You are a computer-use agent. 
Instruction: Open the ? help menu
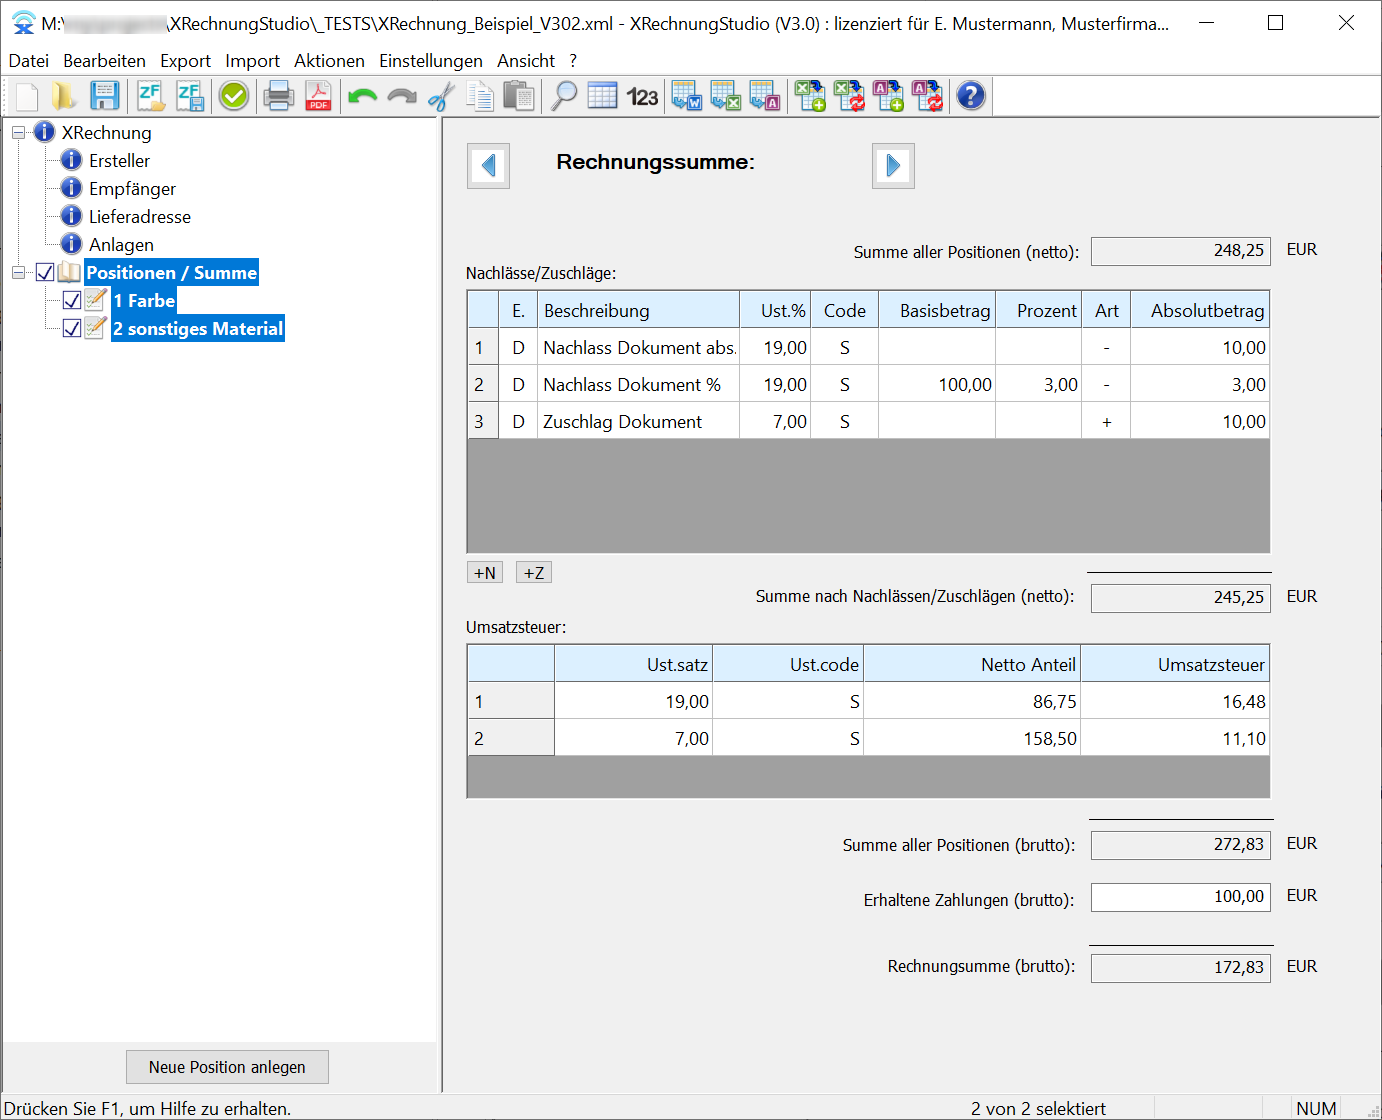[x=573, y=61]
